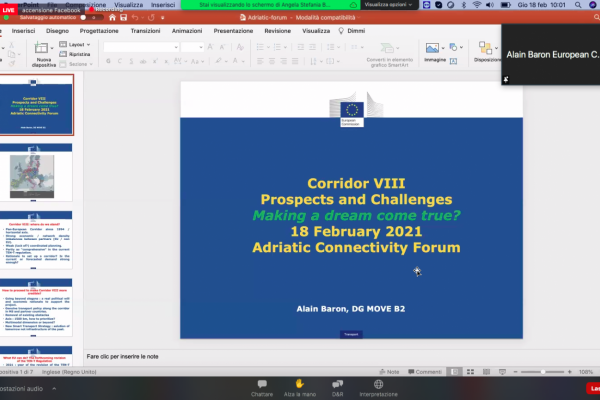Open the Presentazione ribbon tab
Screen dimensions: 600x400
pyautogui.click(x=233, y=31)
